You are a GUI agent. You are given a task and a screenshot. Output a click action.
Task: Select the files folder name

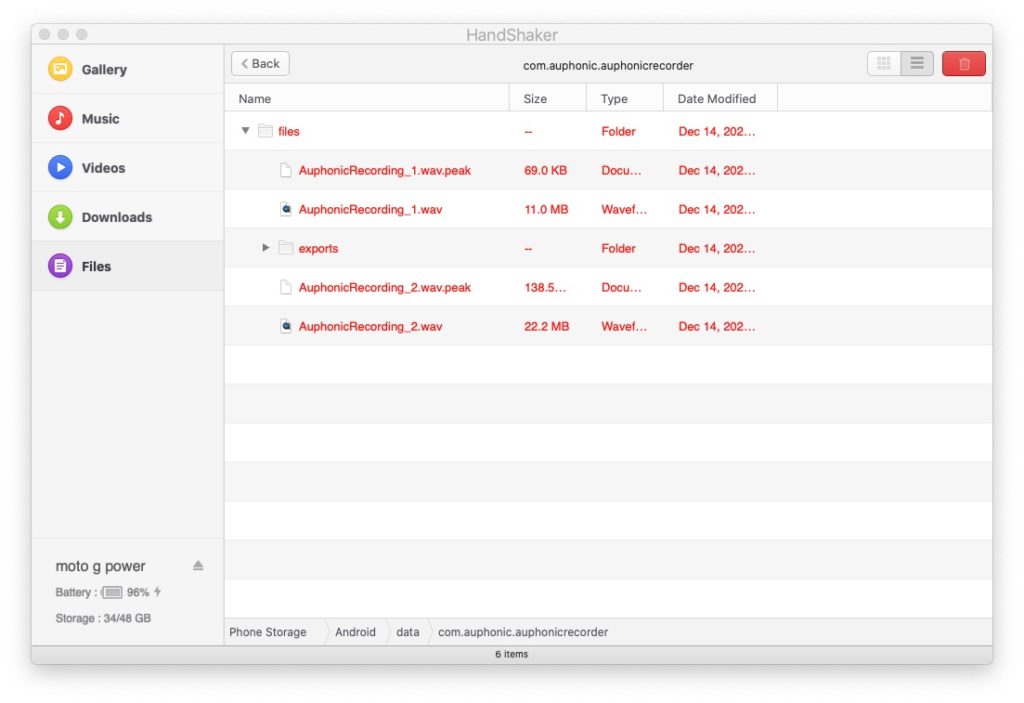click(289, 131)
